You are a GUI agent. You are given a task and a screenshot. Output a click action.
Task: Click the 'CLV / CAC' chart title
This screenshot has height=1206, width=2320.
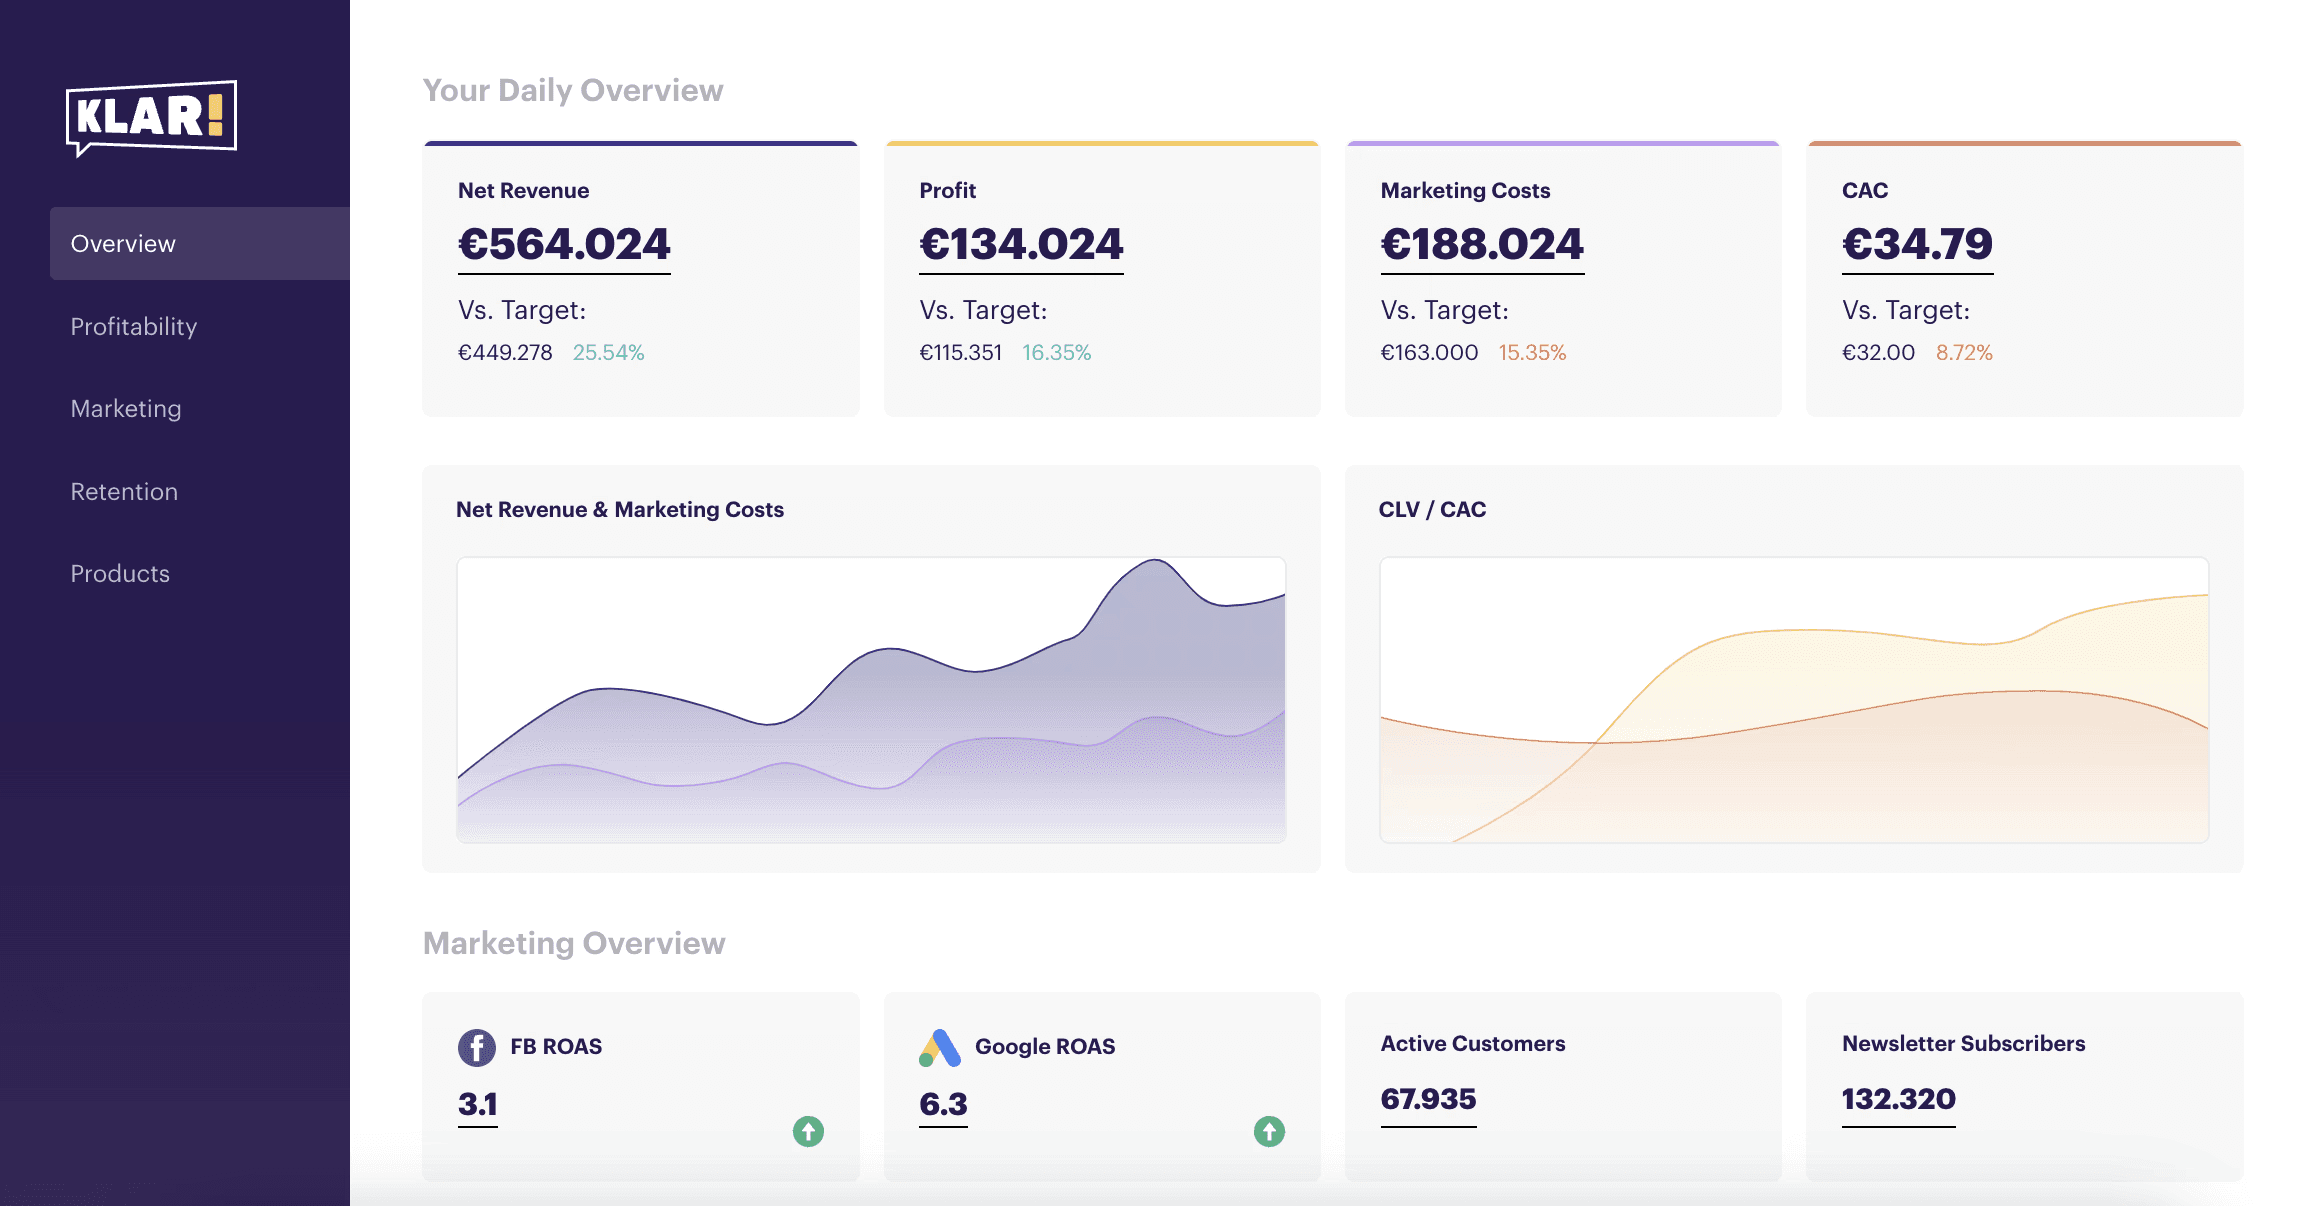pos(1432,510)
